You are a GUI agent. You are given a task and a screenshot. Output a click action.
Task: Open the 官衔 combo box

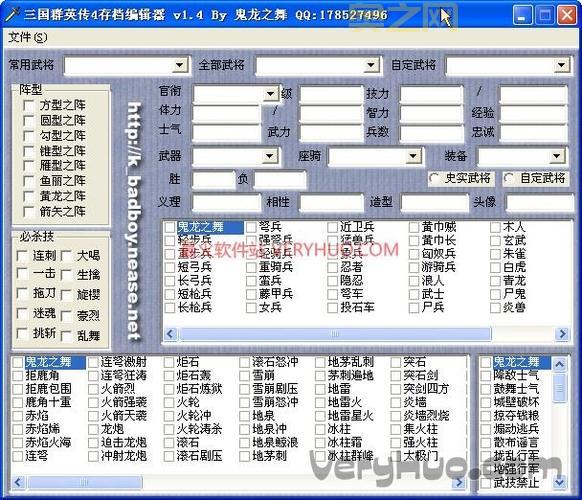click(x=271, y=94)
